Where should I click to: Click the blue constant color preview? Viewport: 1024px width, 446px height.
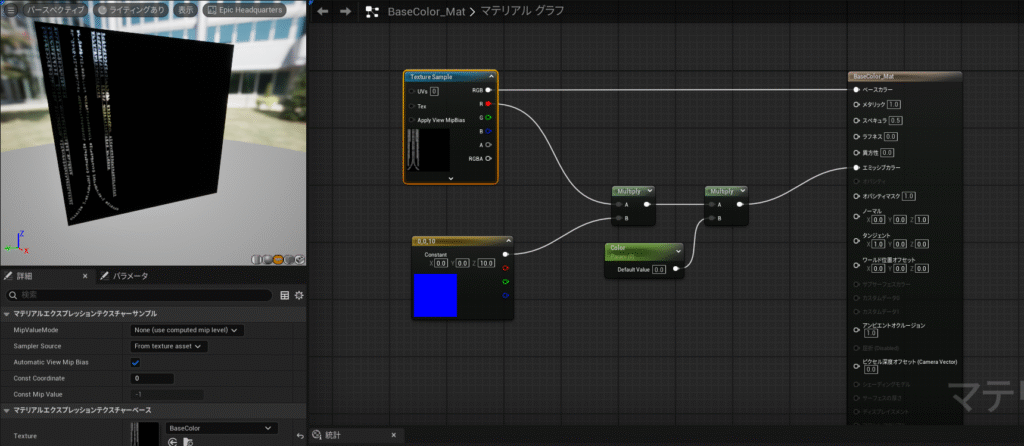click(435, 296)
